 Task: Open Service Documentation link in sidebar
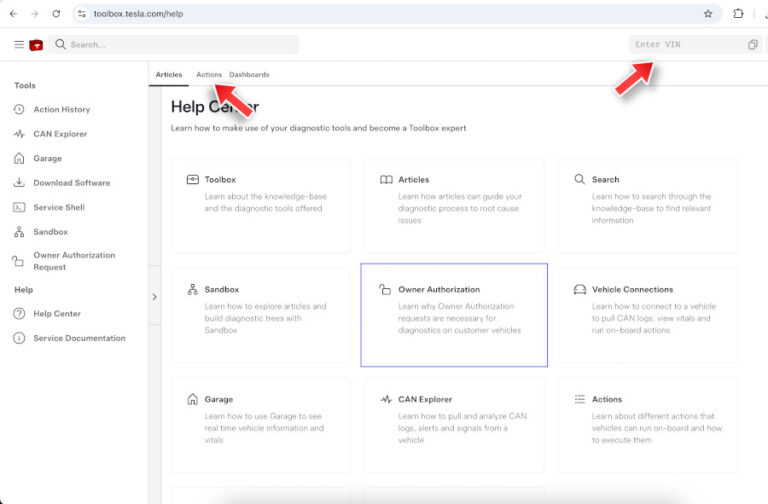click(79, 338)
